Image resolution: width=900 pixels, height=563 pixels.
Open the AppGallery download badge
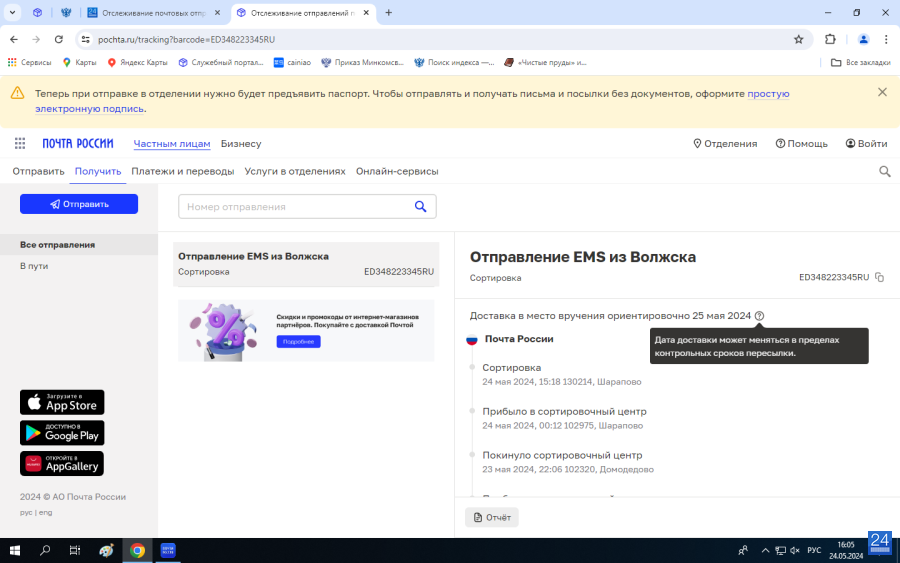pos(62,463)
